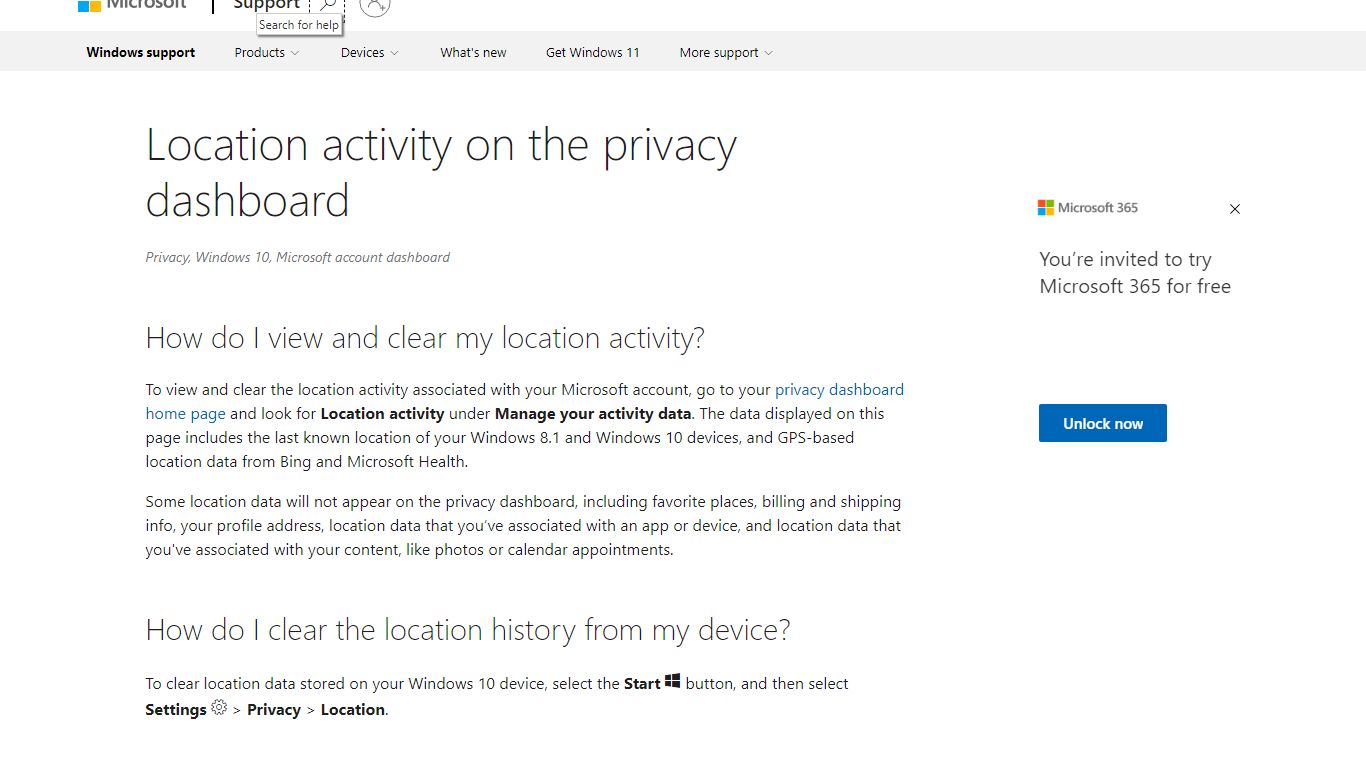Open Get Windows 11 menu item

coord(592,52)
